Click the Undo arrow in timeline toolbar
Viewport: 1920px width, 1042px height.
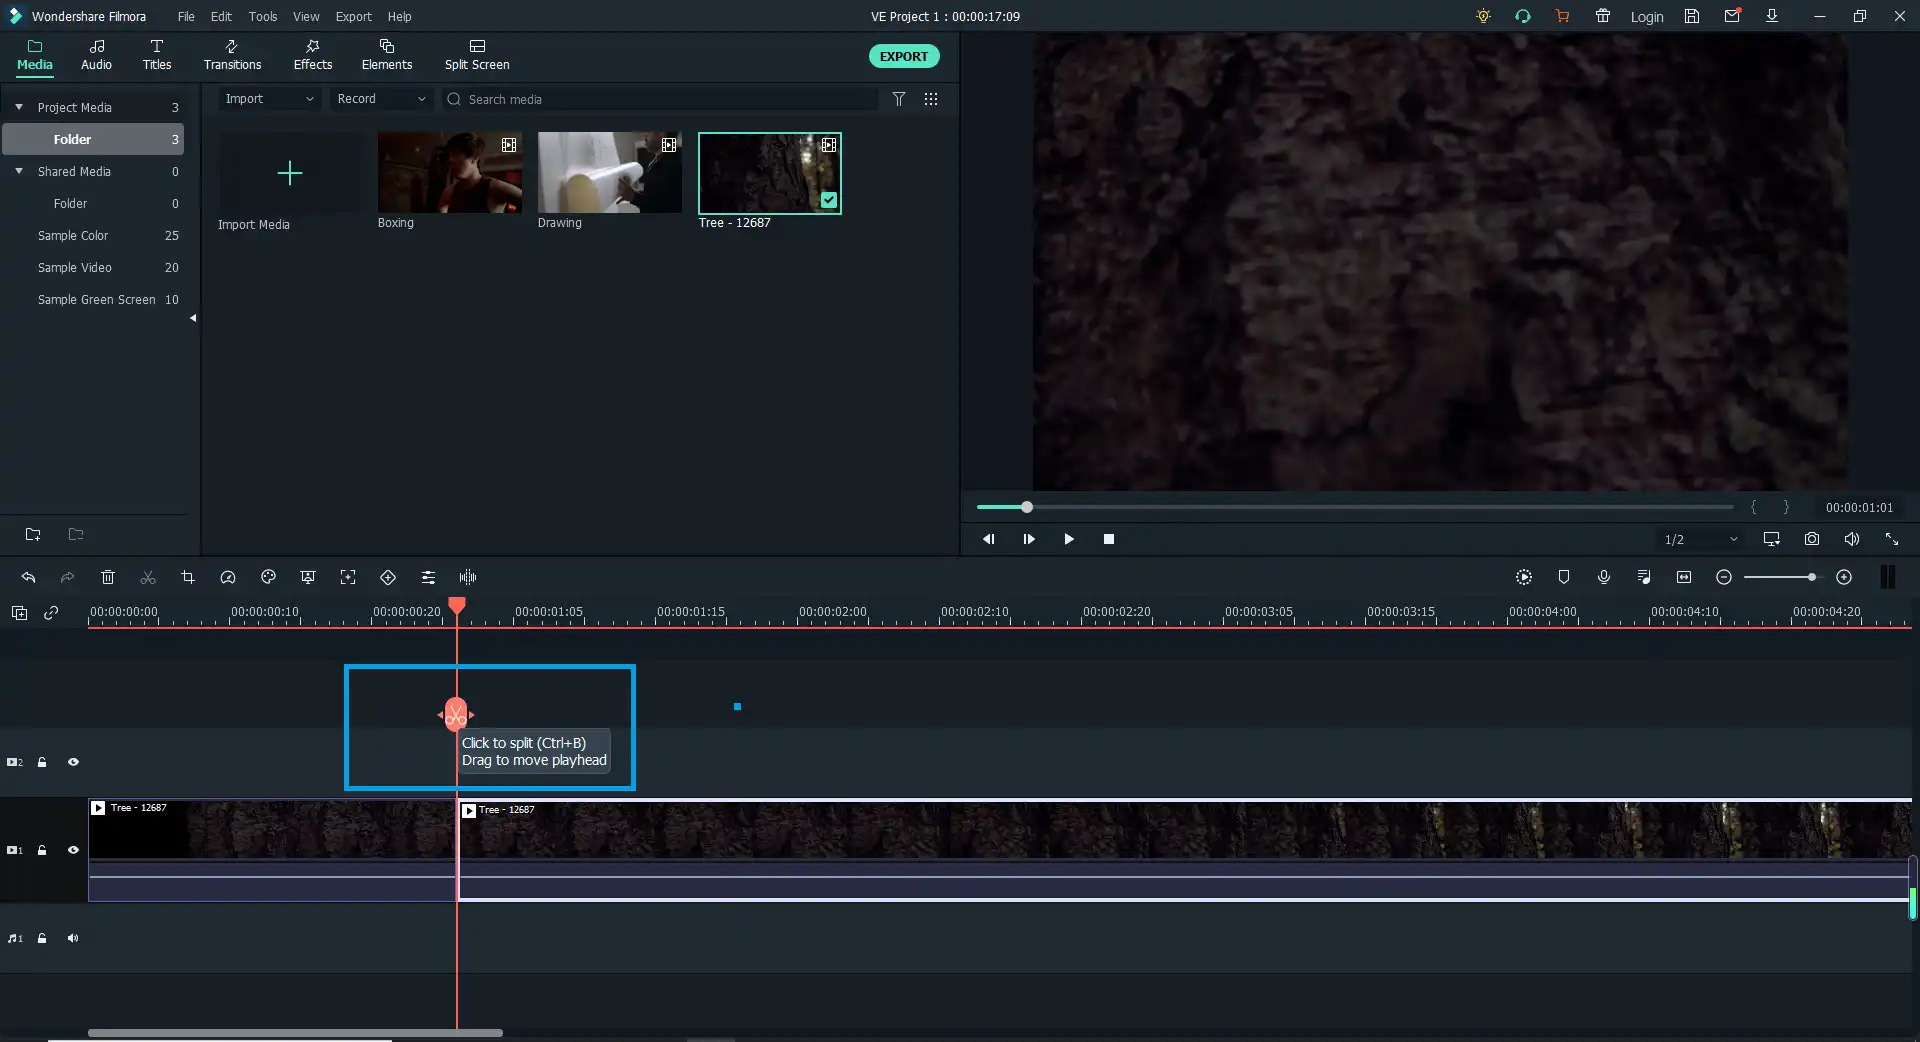click(28, 577)
